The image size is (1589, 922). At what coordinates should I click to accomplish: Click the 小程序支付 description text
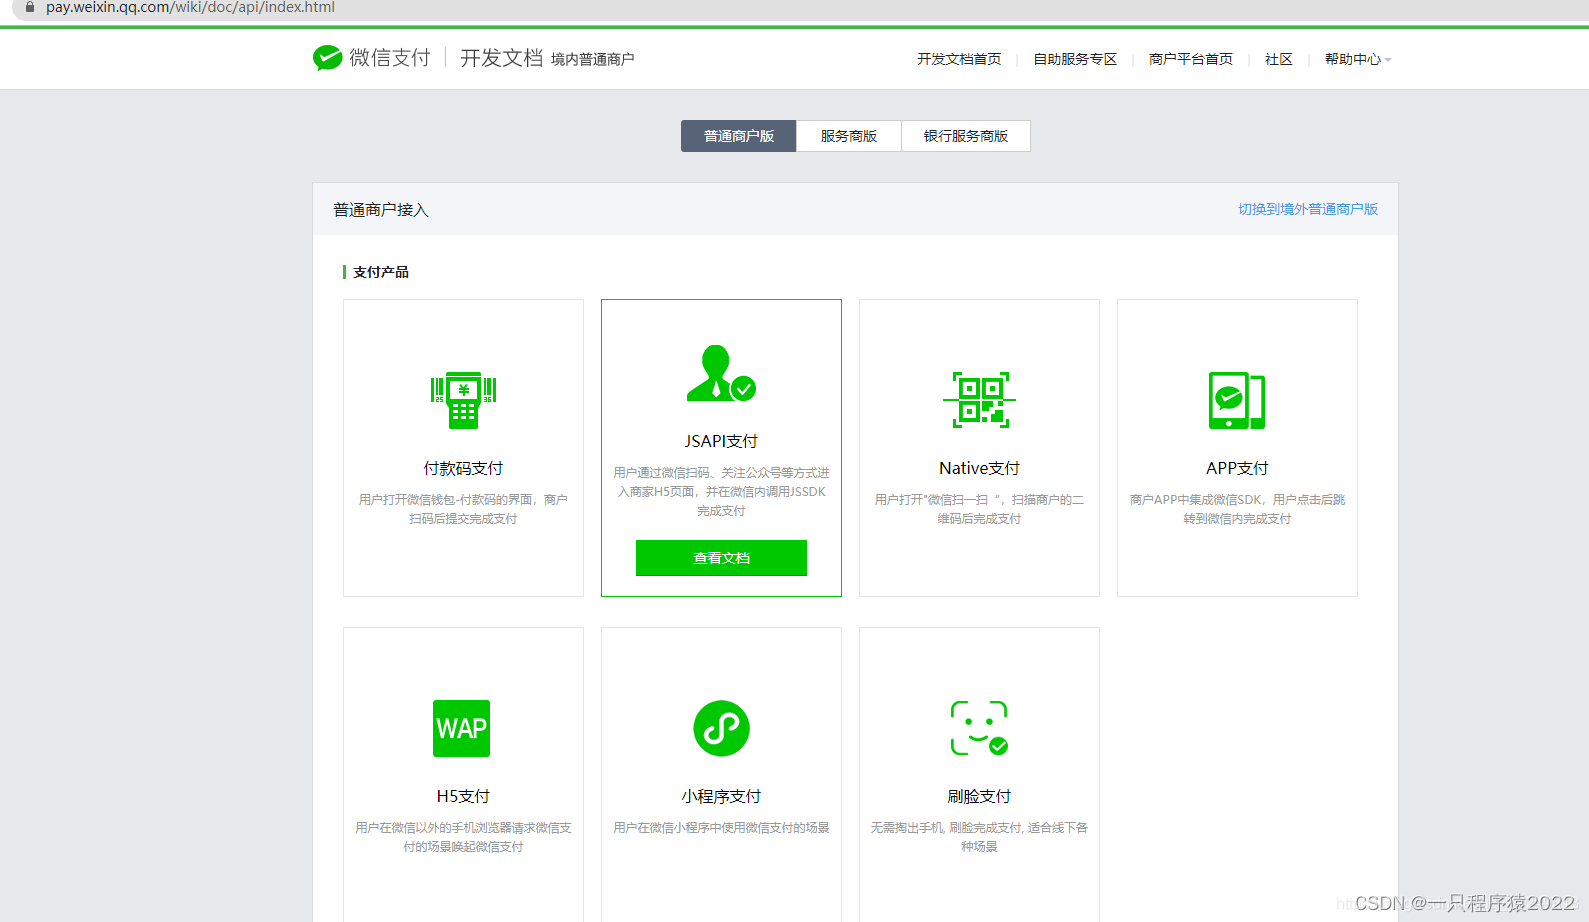tap(721, 827)
